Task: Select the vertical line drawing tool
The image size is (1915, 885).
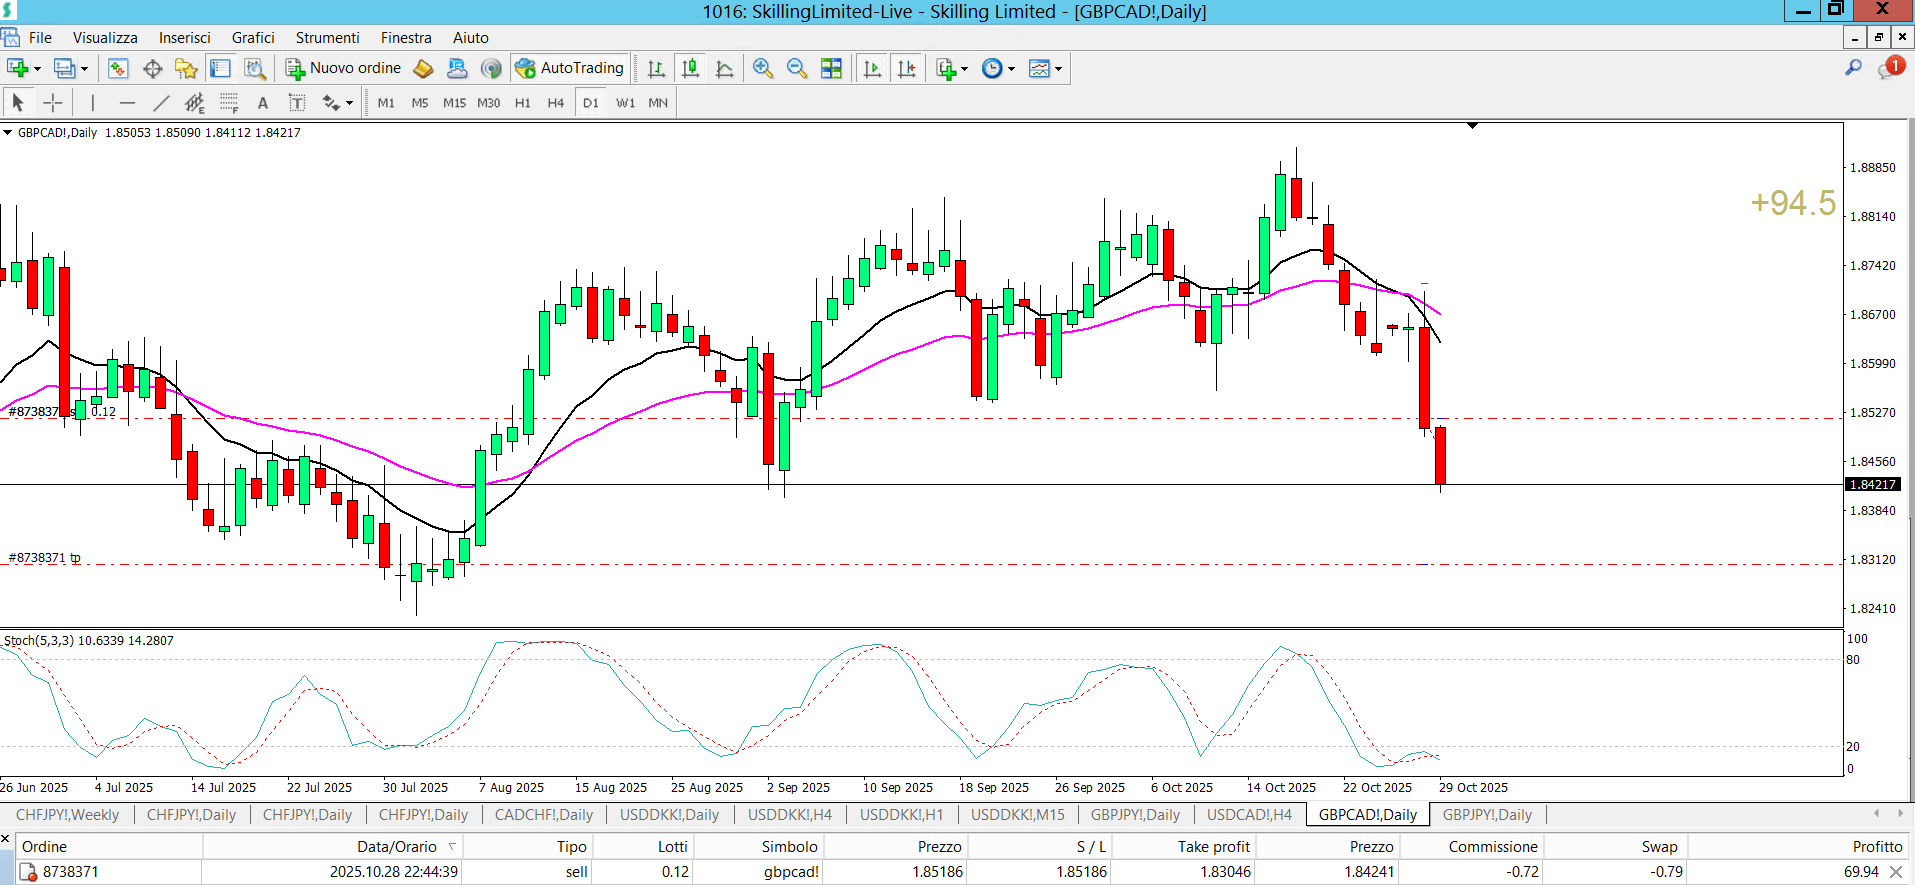Action: [x=92, y=102]
